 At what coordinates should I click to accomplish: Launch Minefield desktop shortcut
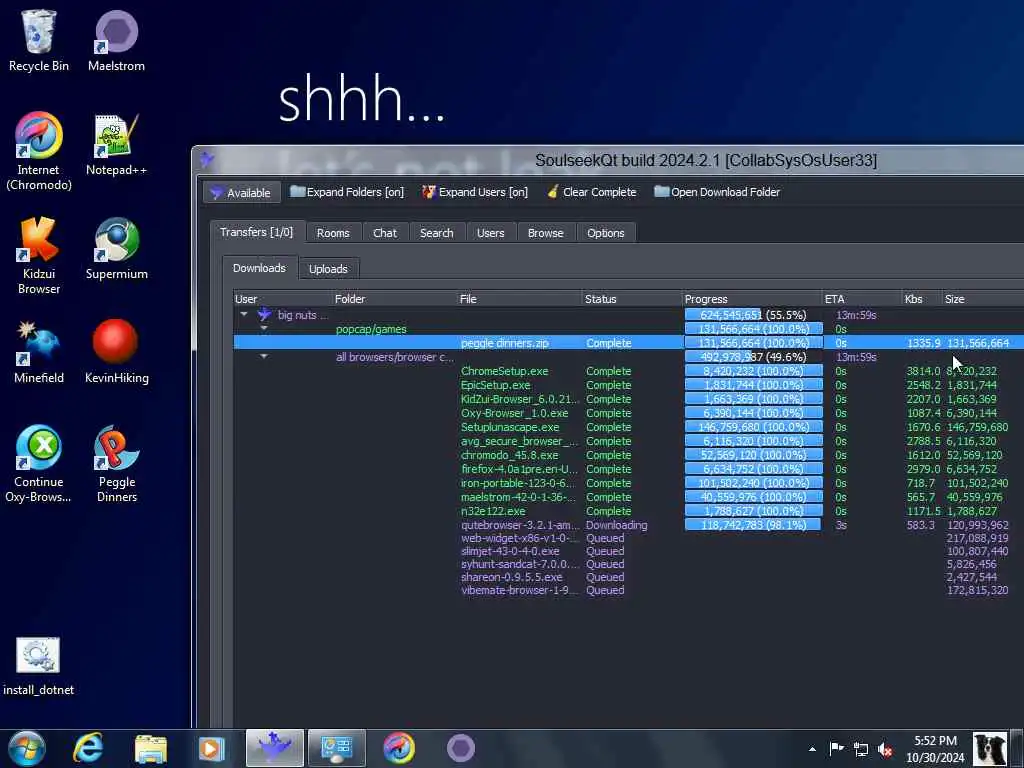coord(39,353)
